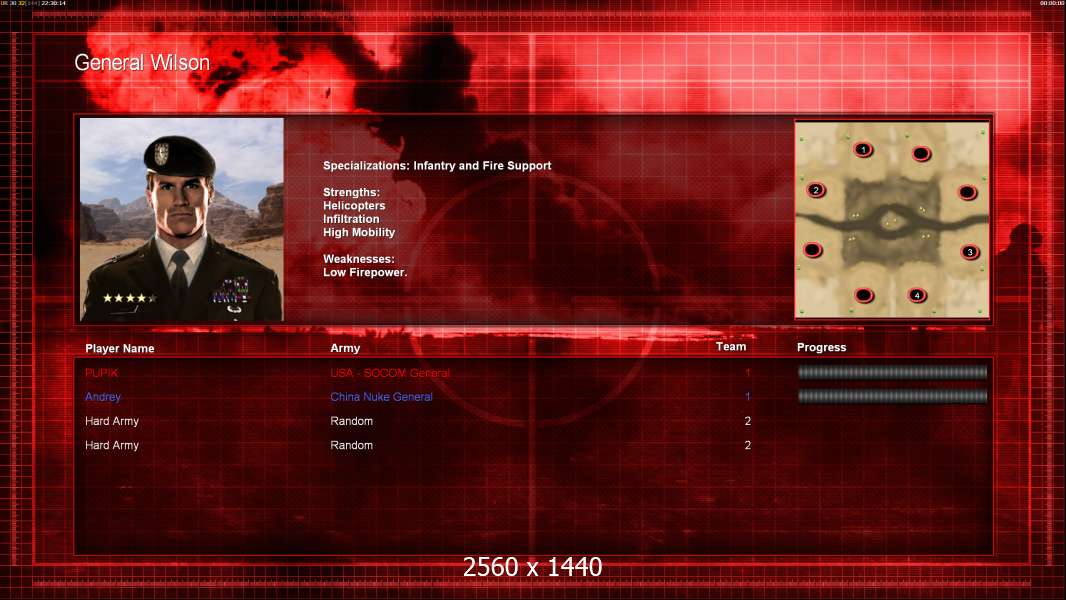Click the four-star rank insignia on the portrait
This screenshot has height=600, width=1066.
point(129,298)
